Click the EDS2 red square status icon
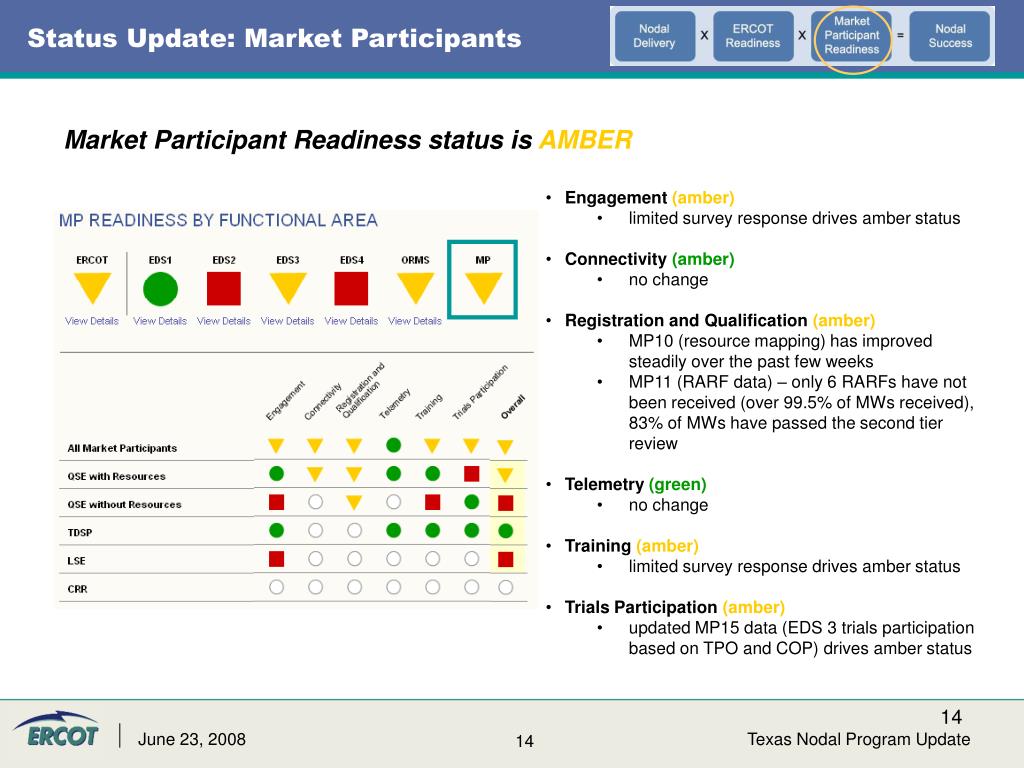This screenshot has width=1024, height=768. pyautogui.click(x=224, y=289)
